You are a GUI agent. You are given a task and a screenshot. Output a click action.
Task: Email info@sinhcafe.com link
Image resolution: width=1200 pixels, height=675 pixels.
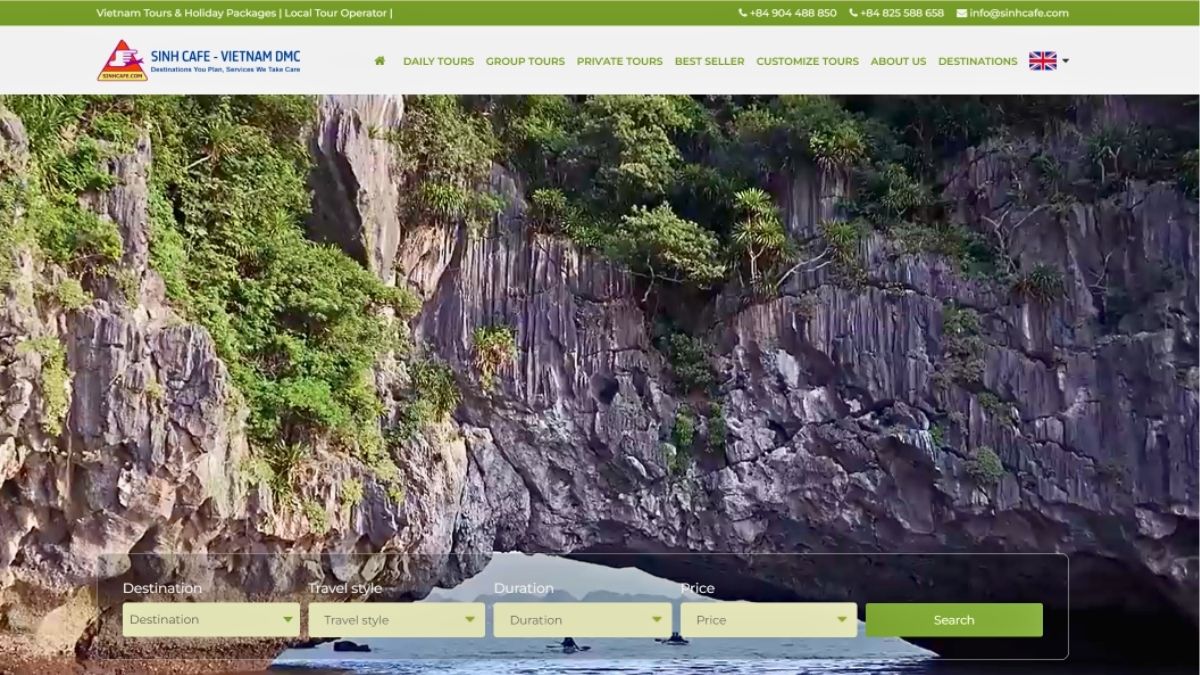(1013, 13)
